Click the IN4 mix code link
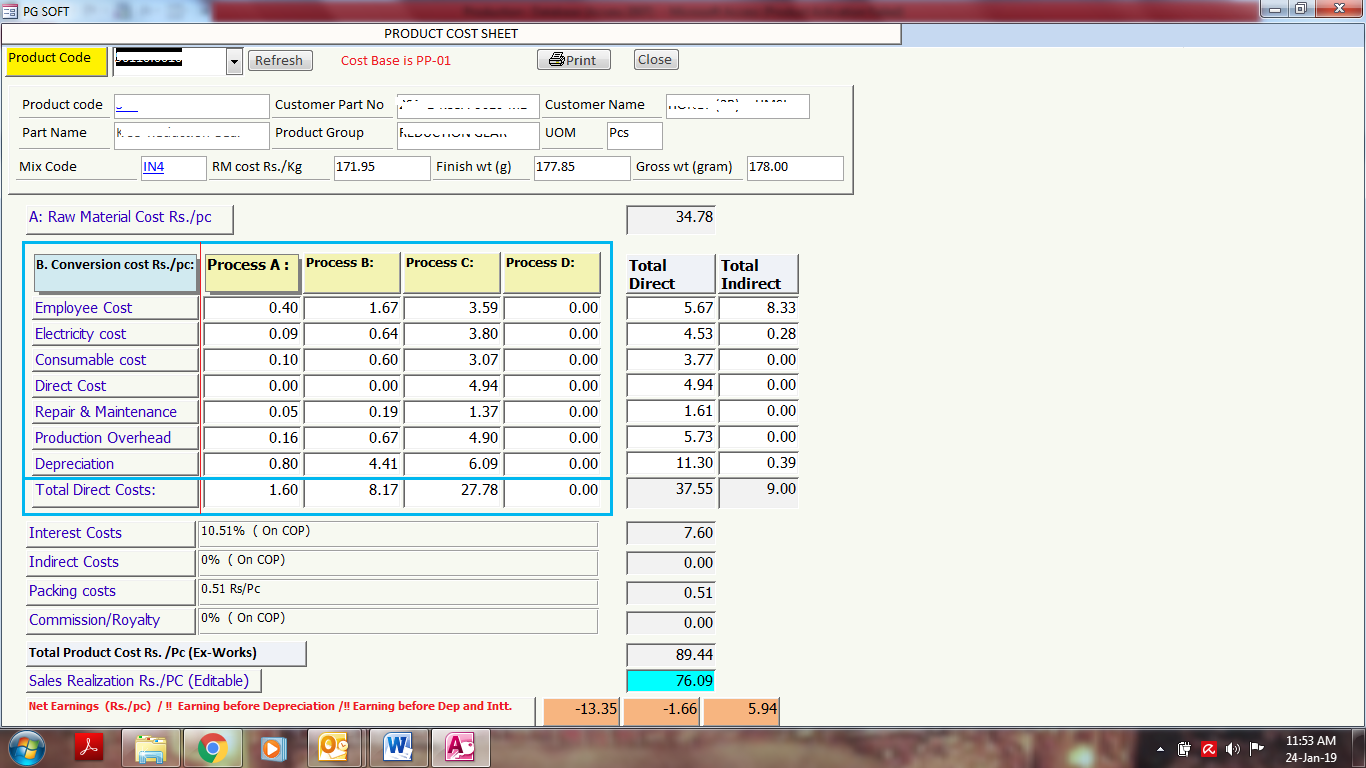 click(x=153, y=167)
